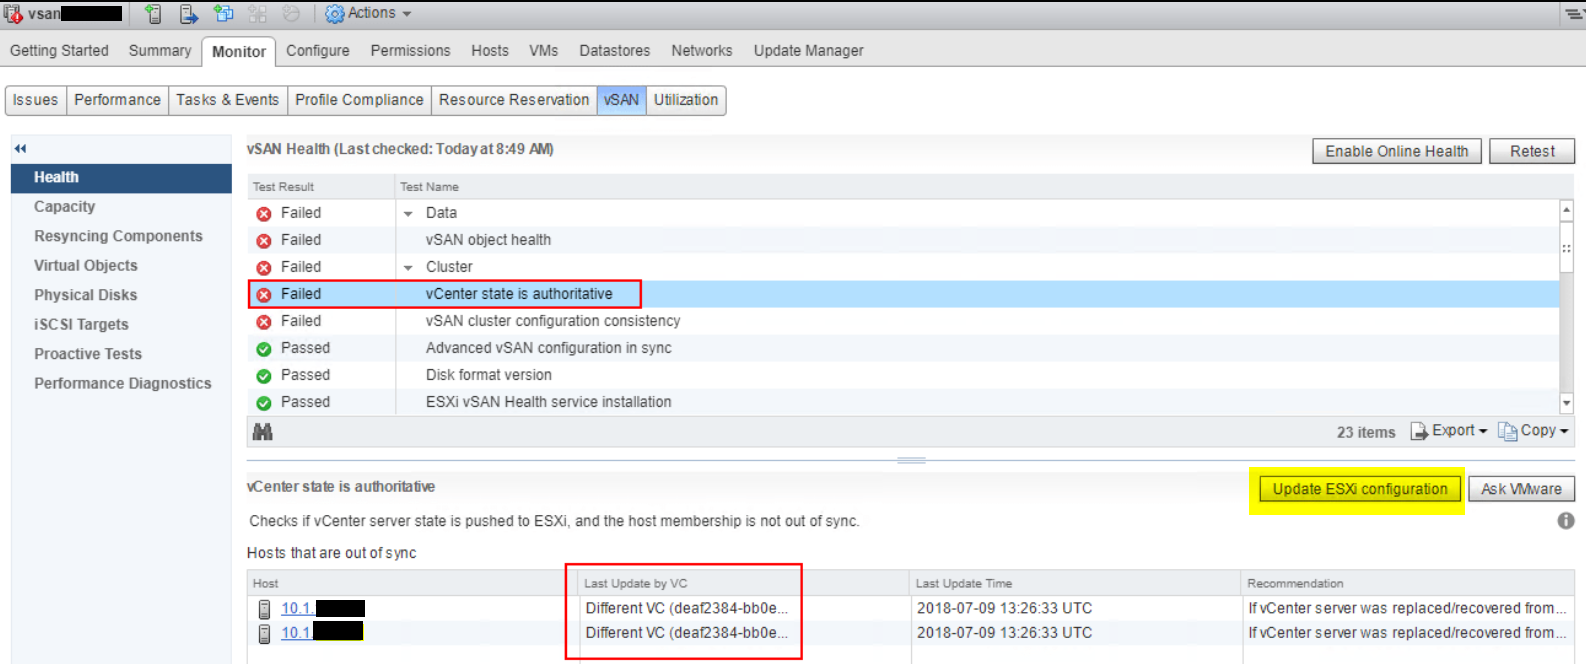The width and height of the screenshot is (1586, 664).
Task: Click the Ask VMware button
Action: coord(1521,489)
